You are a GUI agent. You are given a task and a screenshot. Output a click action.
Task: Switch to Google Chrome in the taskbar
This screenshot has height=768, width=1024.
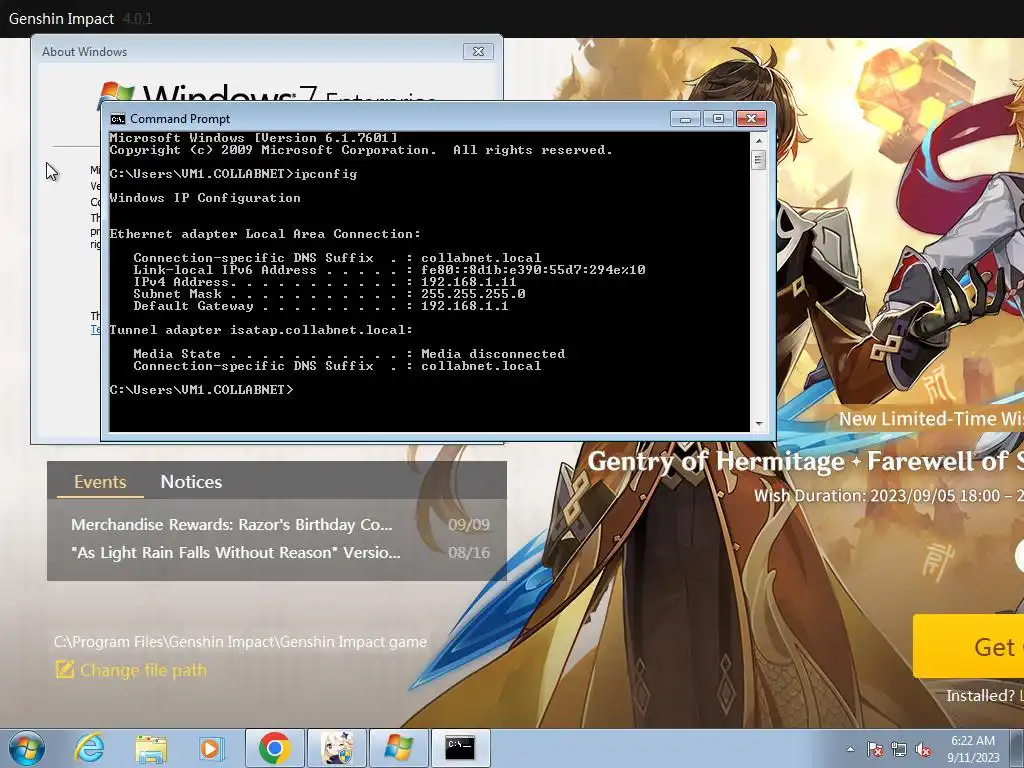pos(274,748)
